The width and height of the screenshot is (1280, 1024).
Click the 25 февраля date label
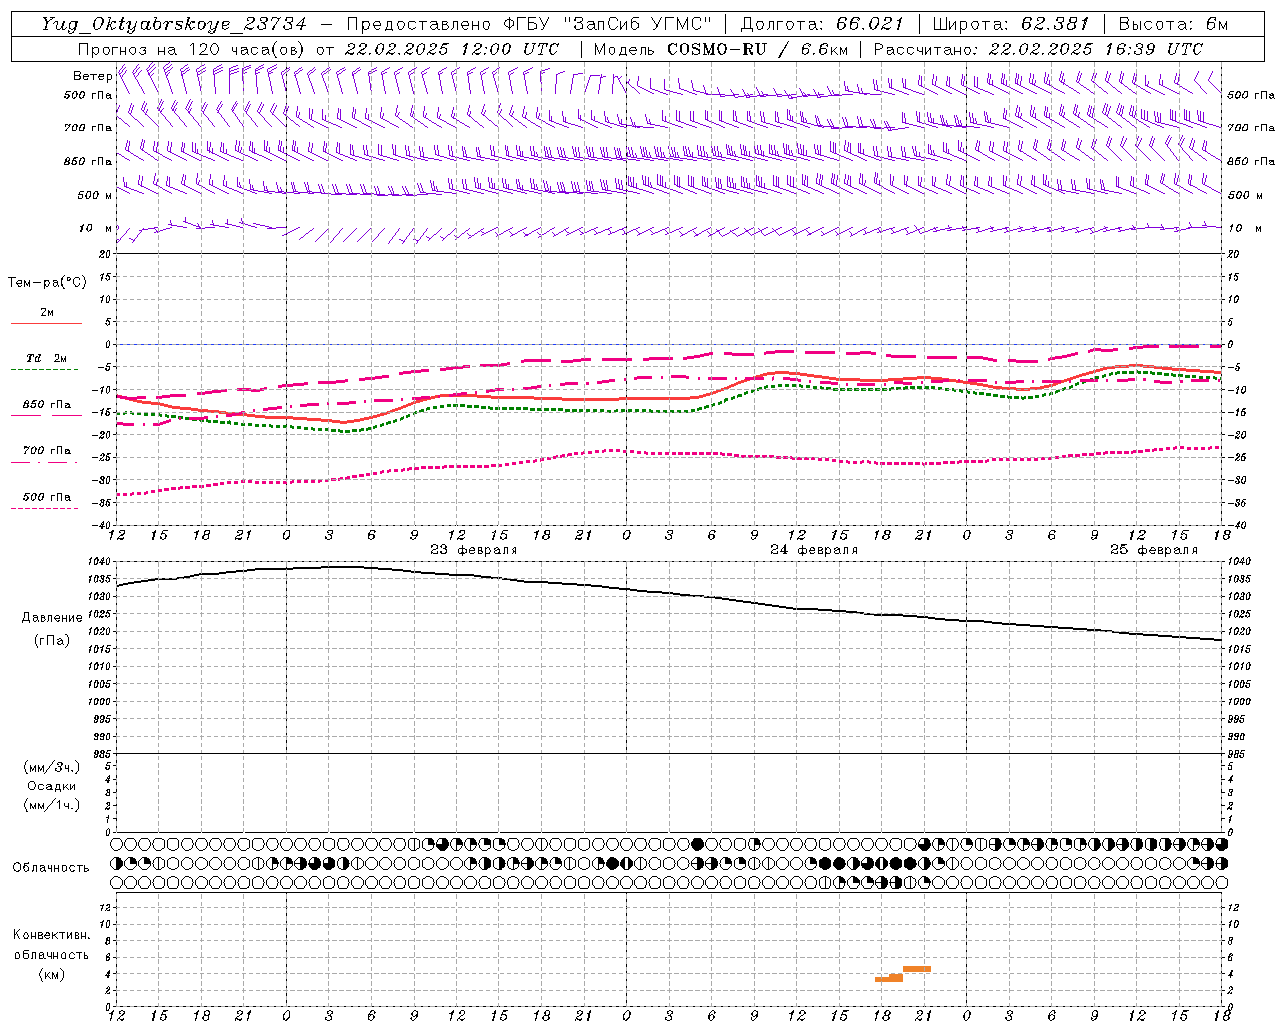(1154, 550)
